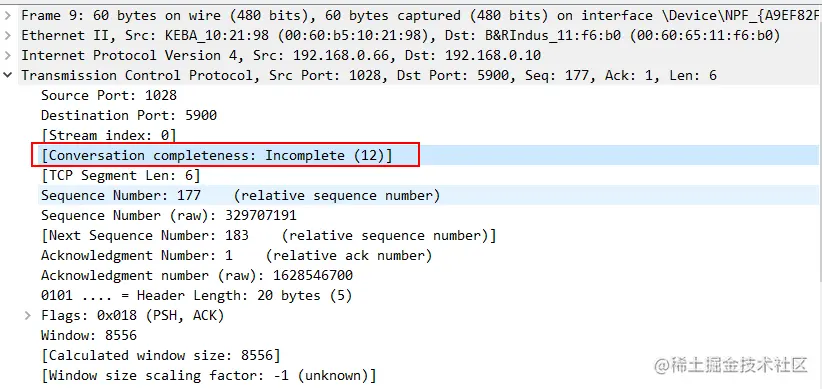Expand Internet Protocol Version 4 section
Viewport: 822px width, 389px height.
[7, 56]
